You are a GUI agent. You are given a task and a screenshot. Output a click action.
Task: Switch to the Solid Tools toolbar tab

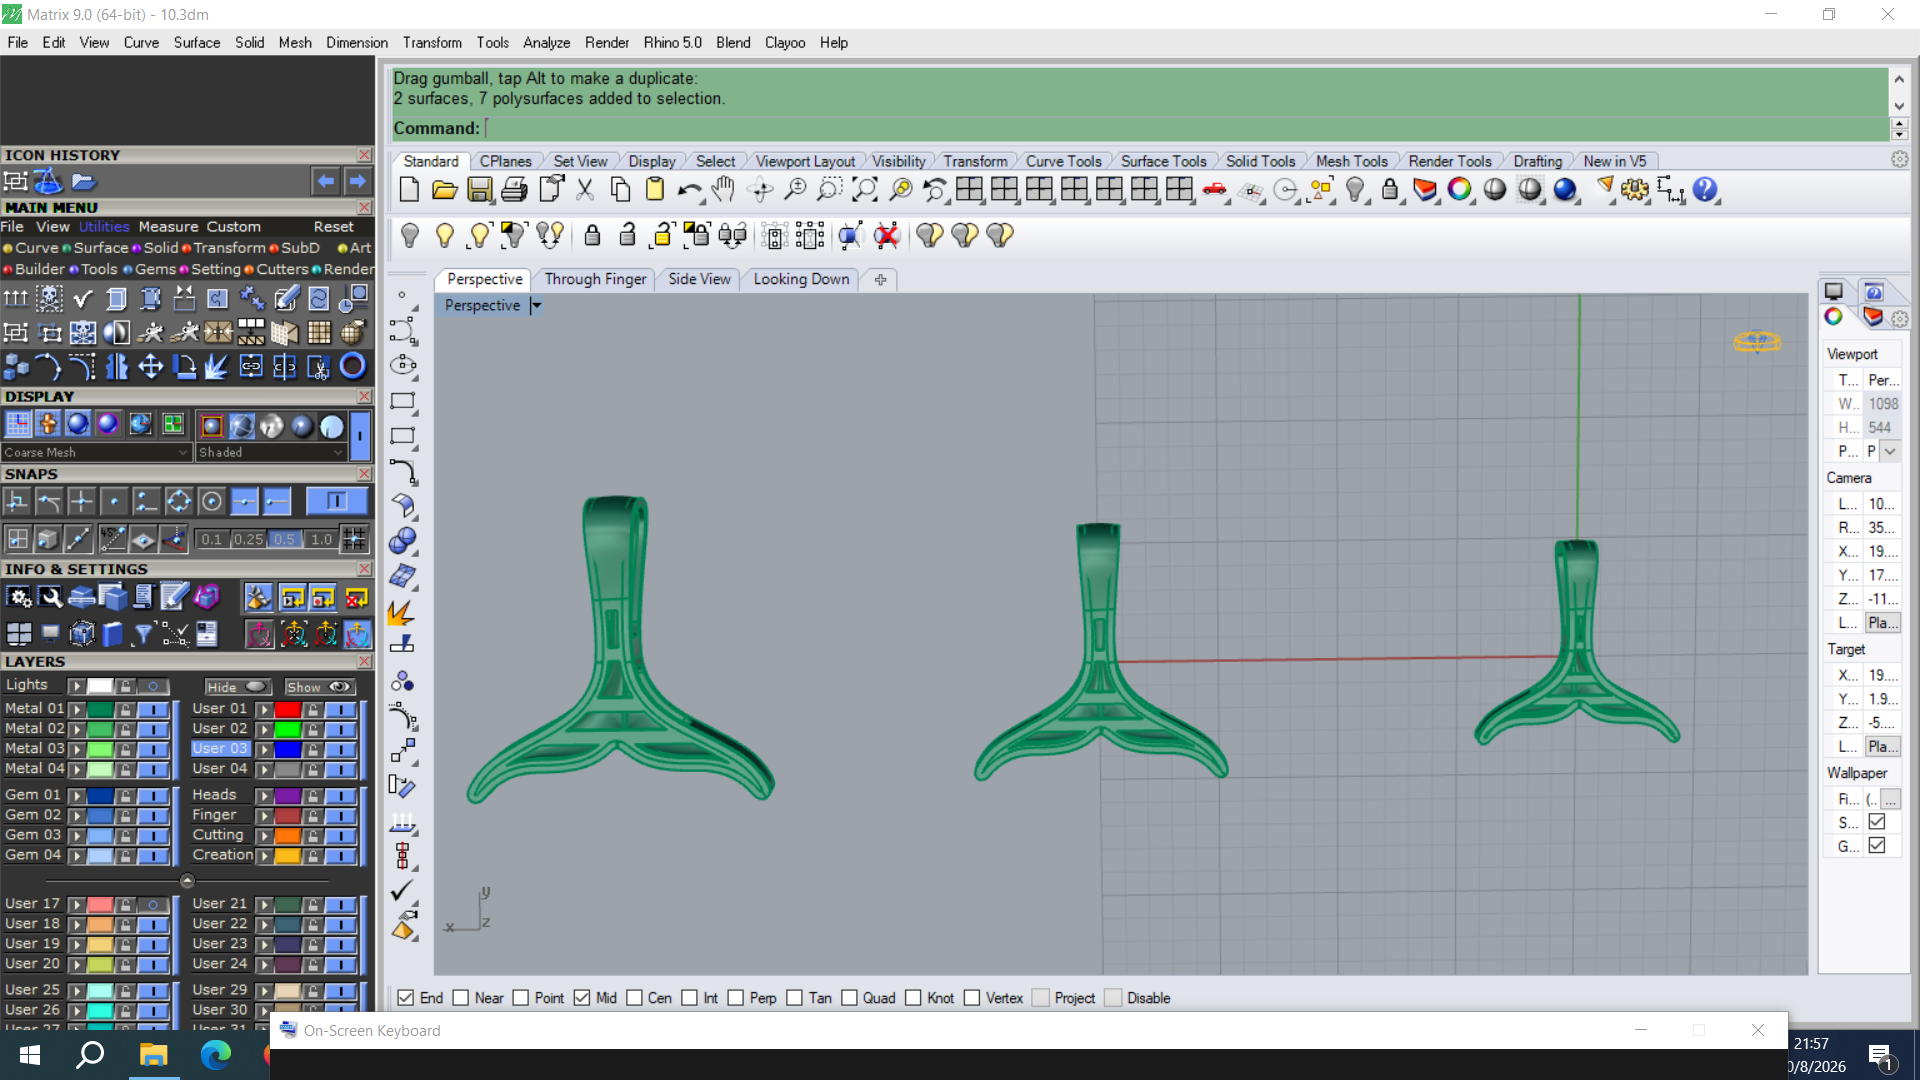1260,161
